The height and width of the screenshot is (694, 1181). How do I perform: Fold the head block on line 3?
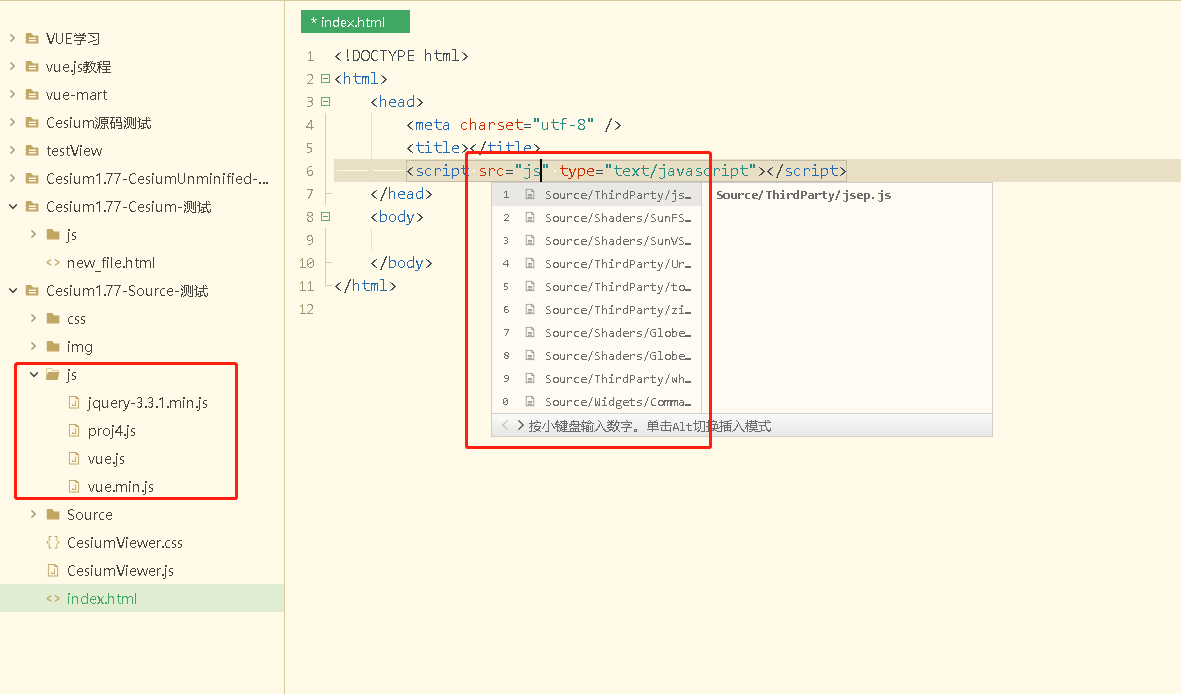point(325,101)
